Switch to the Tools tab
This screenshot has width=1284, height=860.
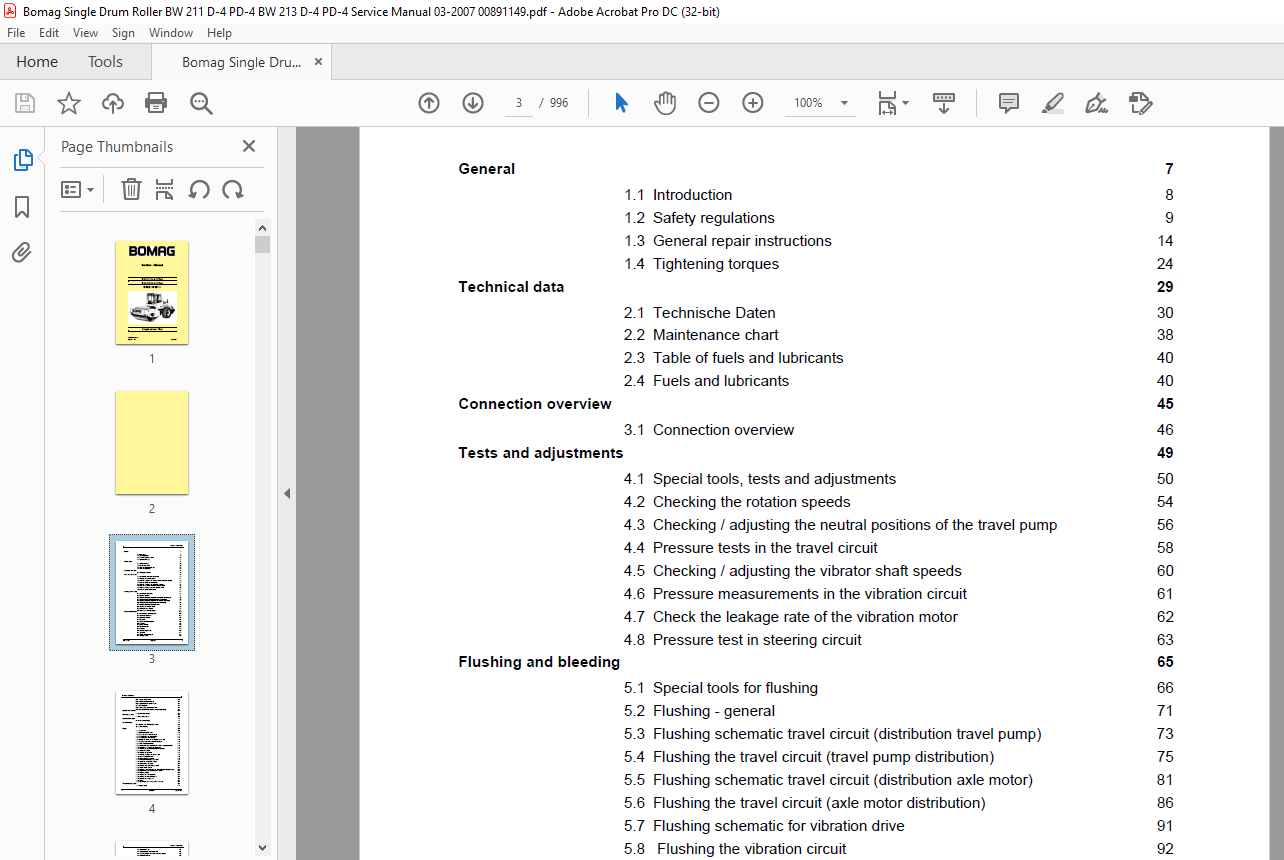click(105, 62)
